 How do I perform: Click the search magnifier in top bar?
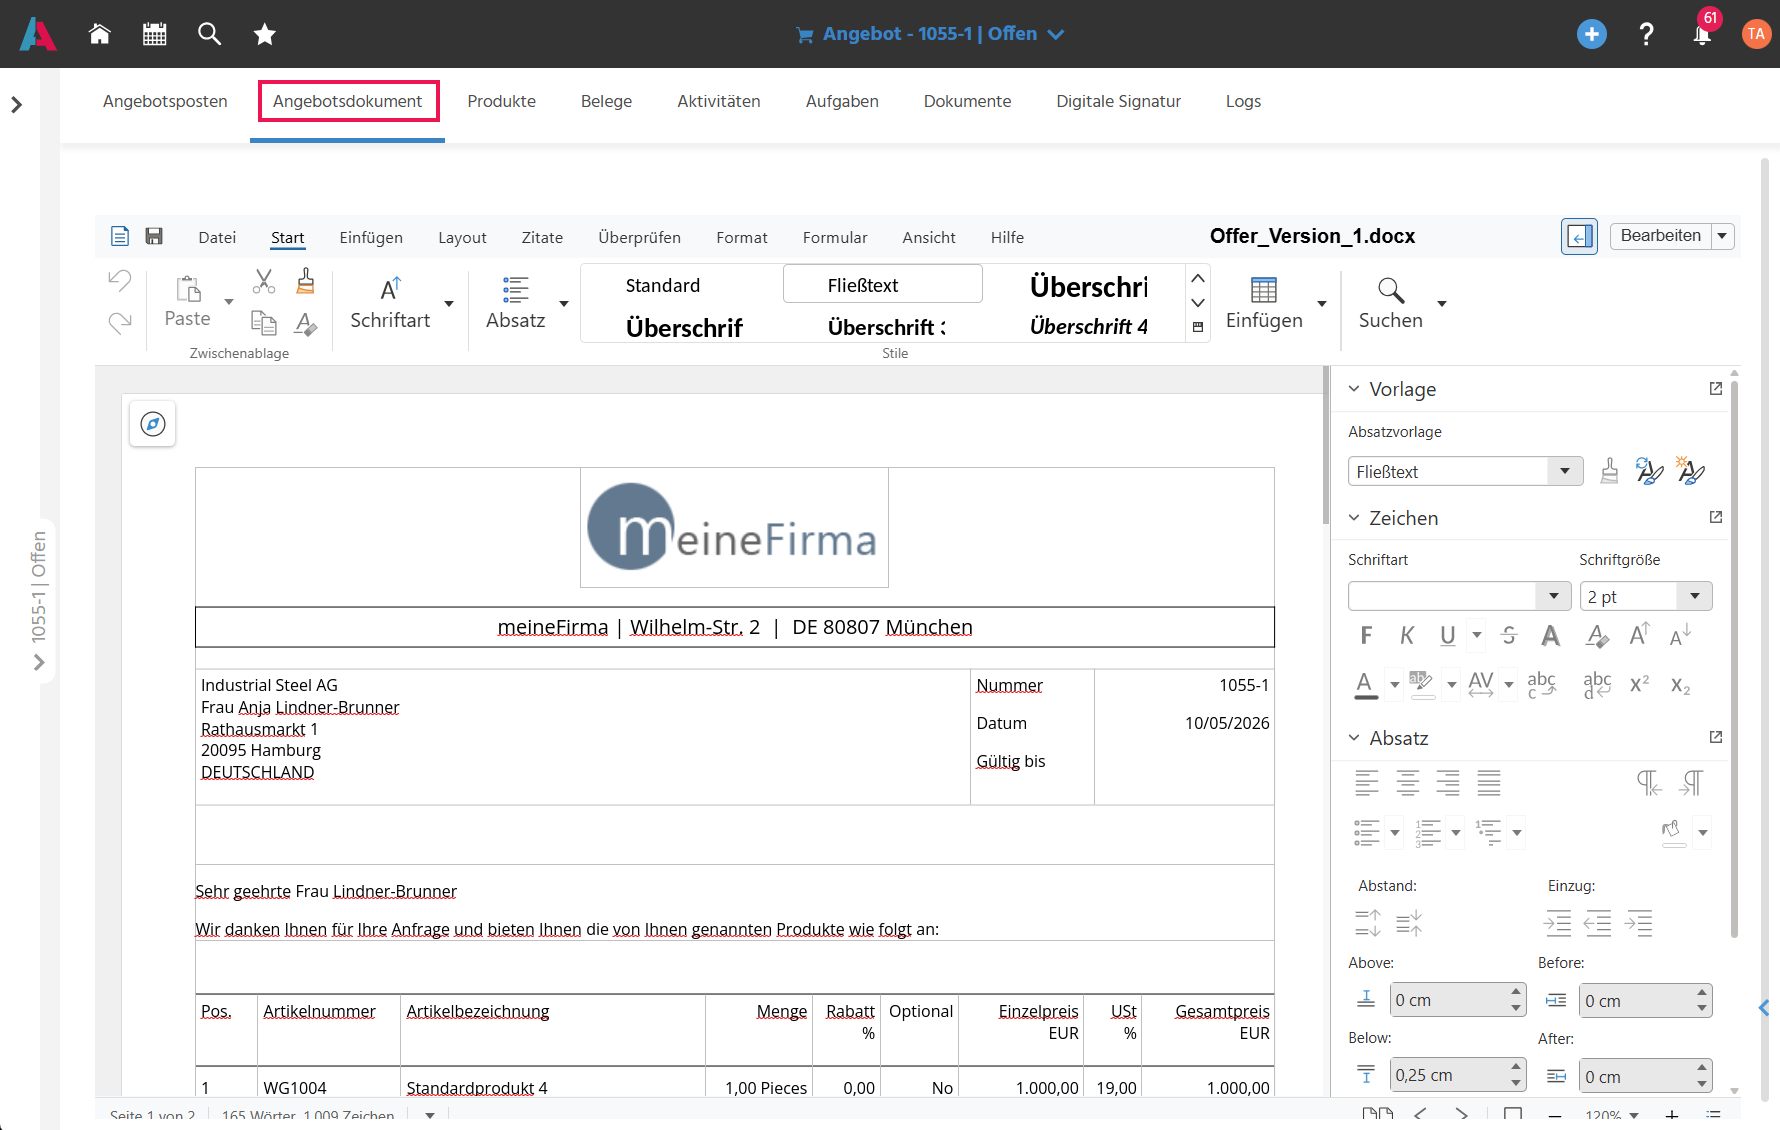click(x=209, y=34)
